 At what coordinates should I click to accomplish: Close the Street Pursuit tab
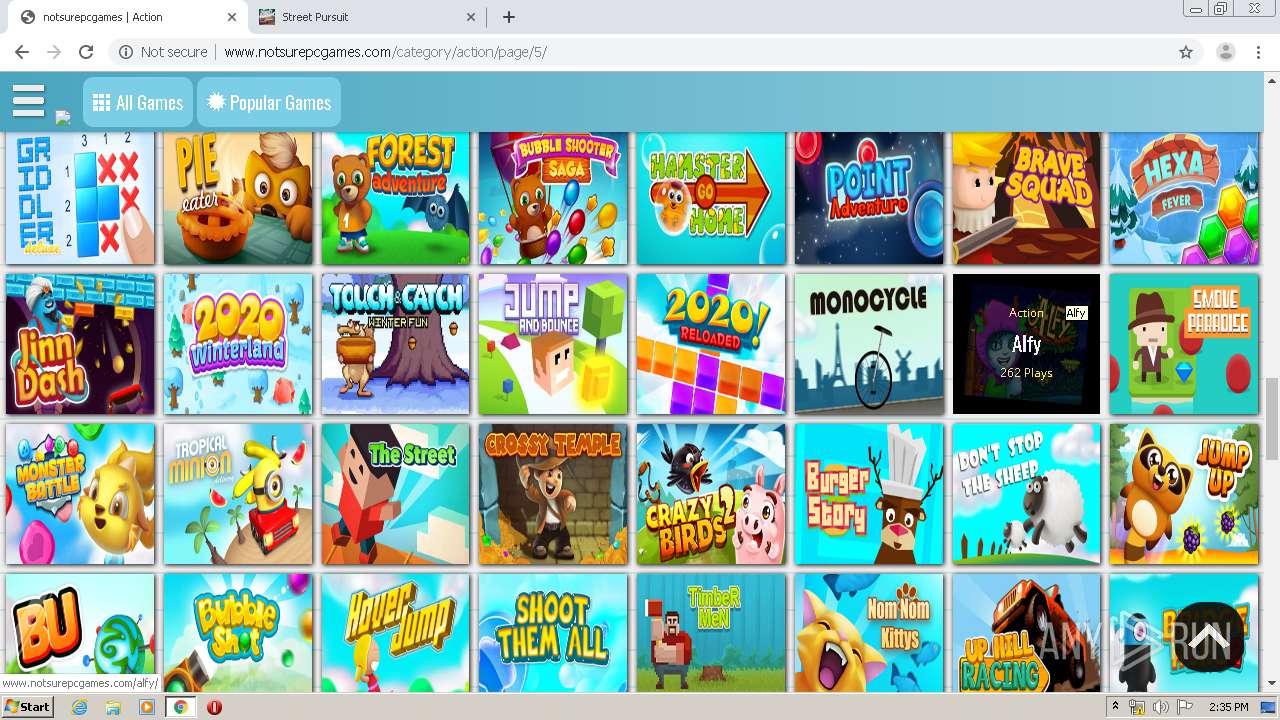pyautogui.click(x=471, y=17)
